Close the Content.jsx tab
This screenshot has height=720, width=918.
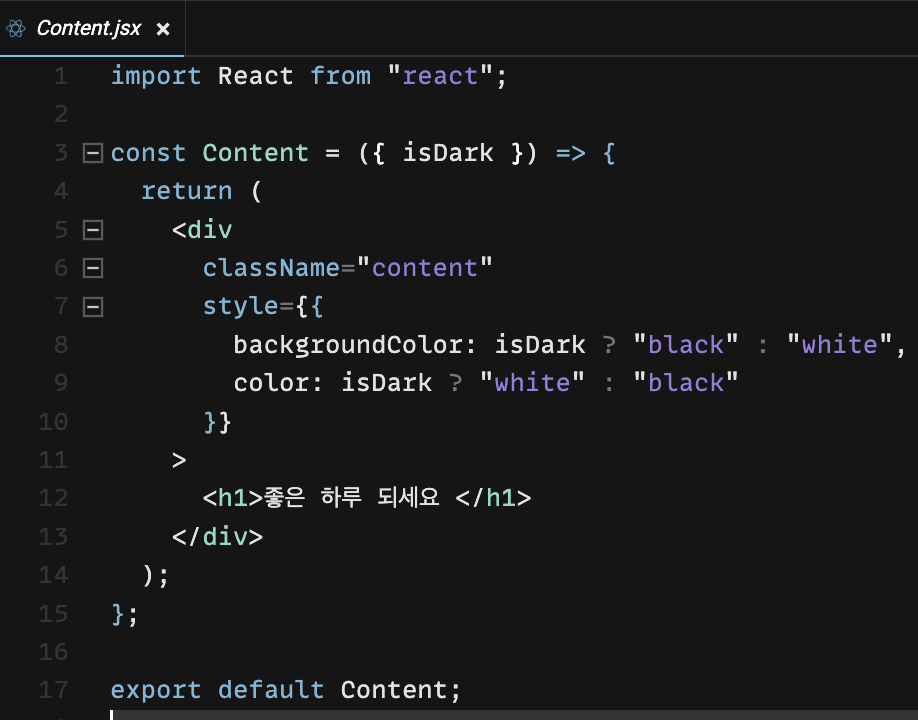(163, 29)
